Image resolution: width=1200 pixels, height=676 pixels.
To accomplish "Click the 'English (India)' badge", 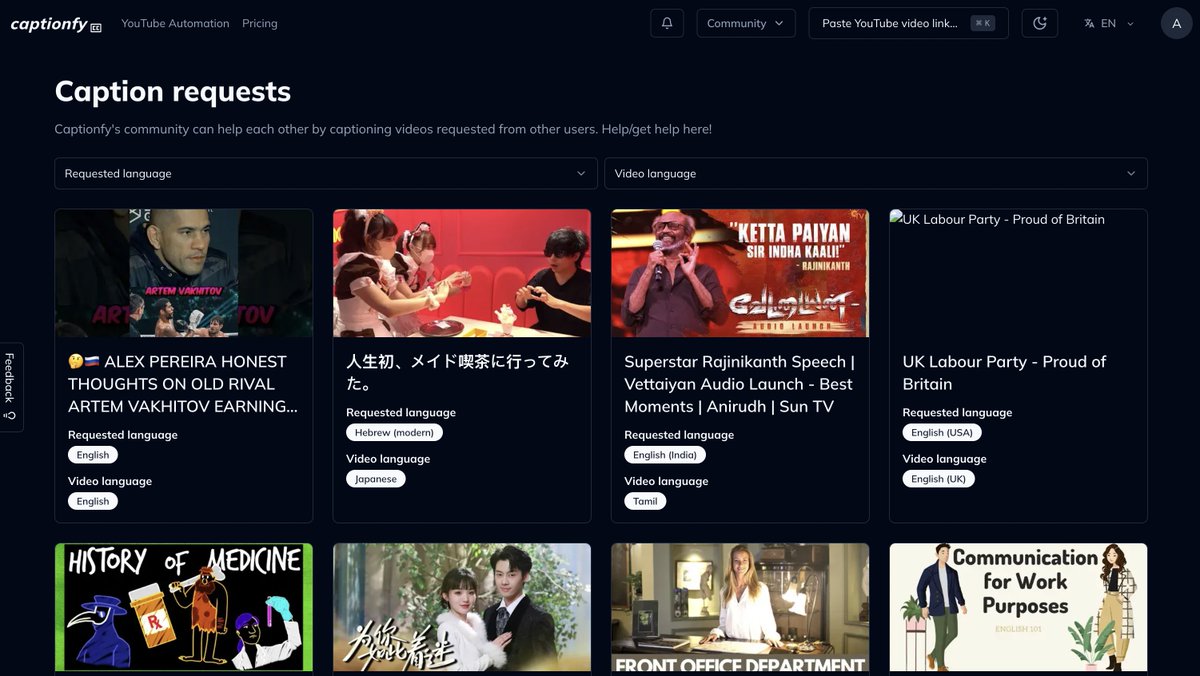I will (x=665, y=454).
